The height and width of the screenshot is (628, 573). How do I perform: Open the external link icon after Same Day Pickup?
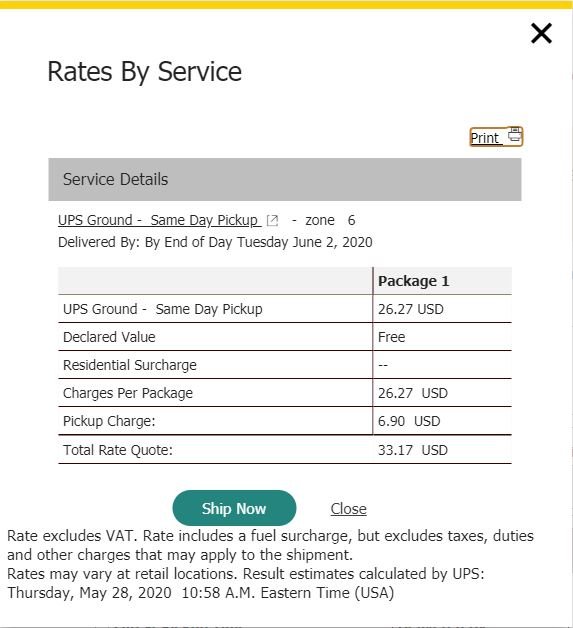pyautogui.click(x=272, y=221)
